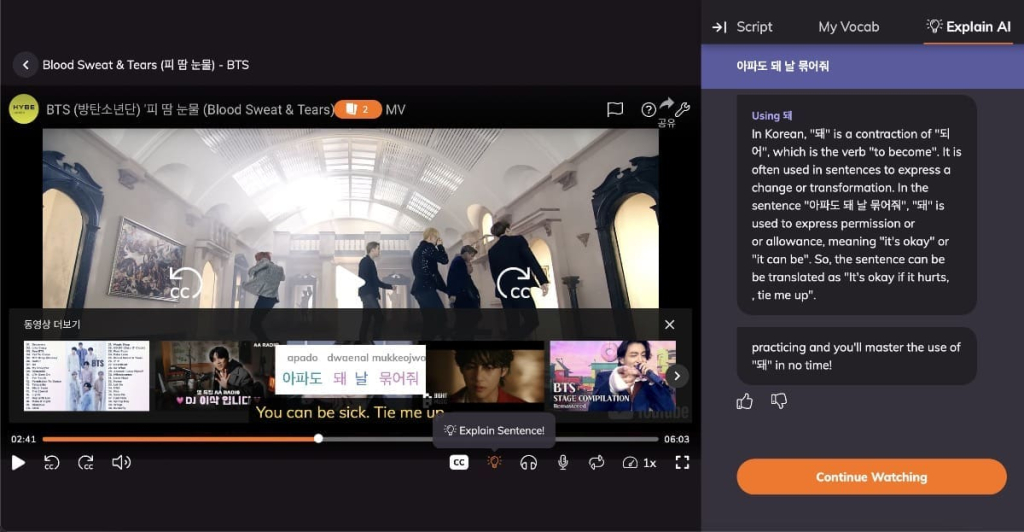Click the 'practicing and you'll master' message bubble
The width and height of the screenshot is (1024, 532).
pos(856,356)
